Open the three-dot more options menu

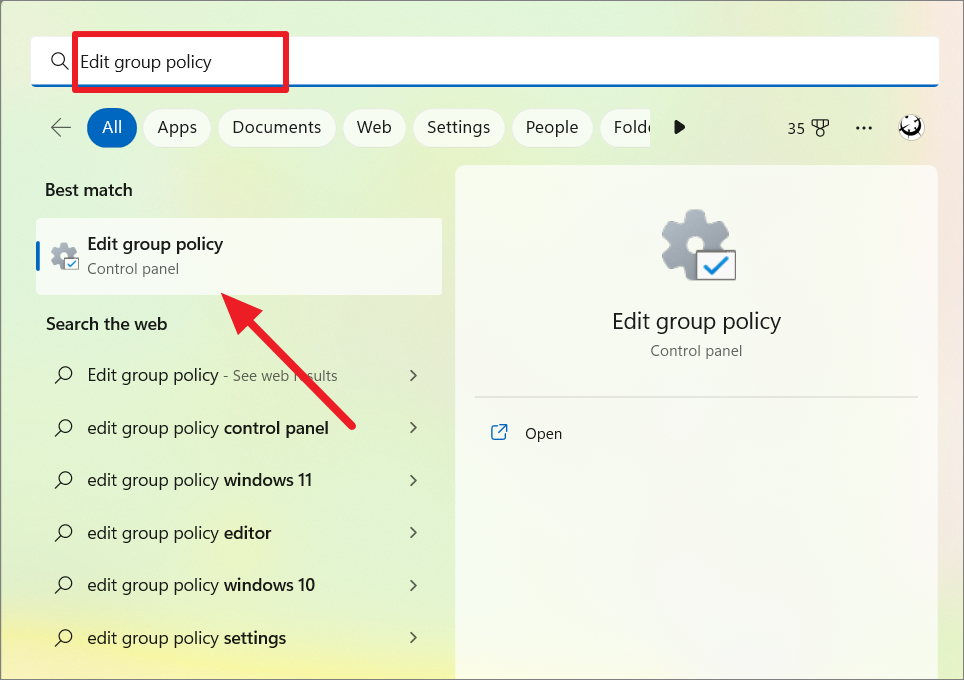pos(864,128)
